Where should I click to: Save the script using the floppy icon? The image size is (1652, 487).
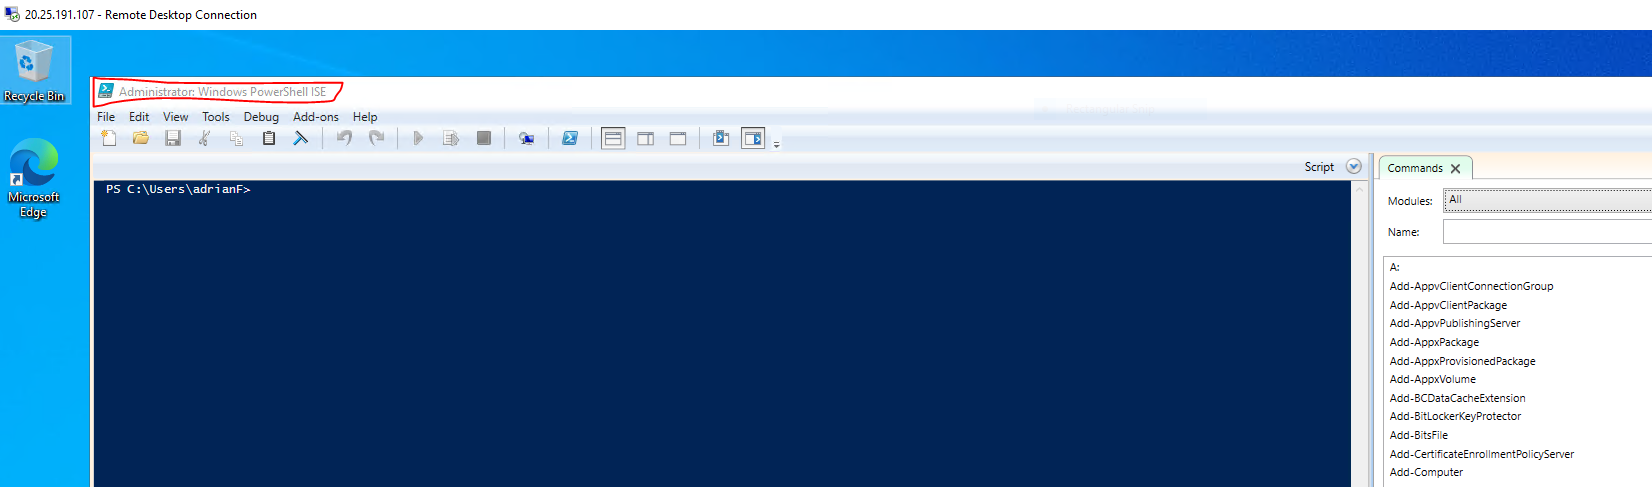173,138
